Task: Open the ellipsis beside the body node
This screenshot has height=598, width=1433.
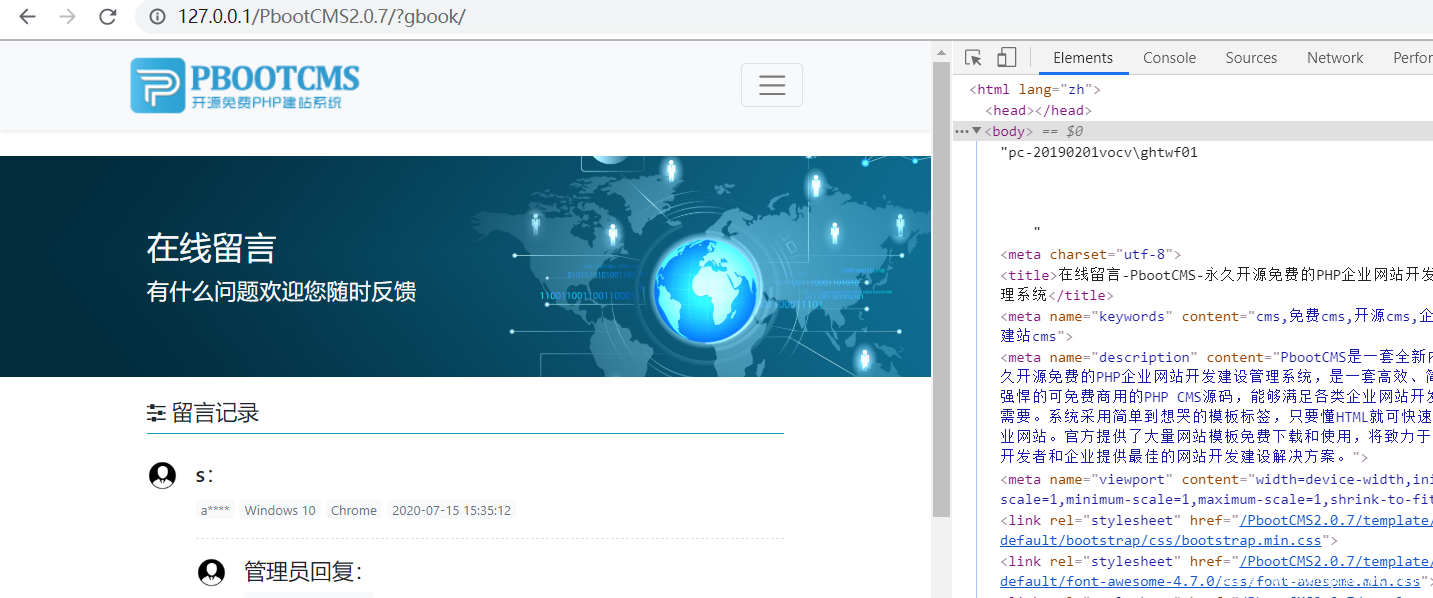Action: coord(961,131)
